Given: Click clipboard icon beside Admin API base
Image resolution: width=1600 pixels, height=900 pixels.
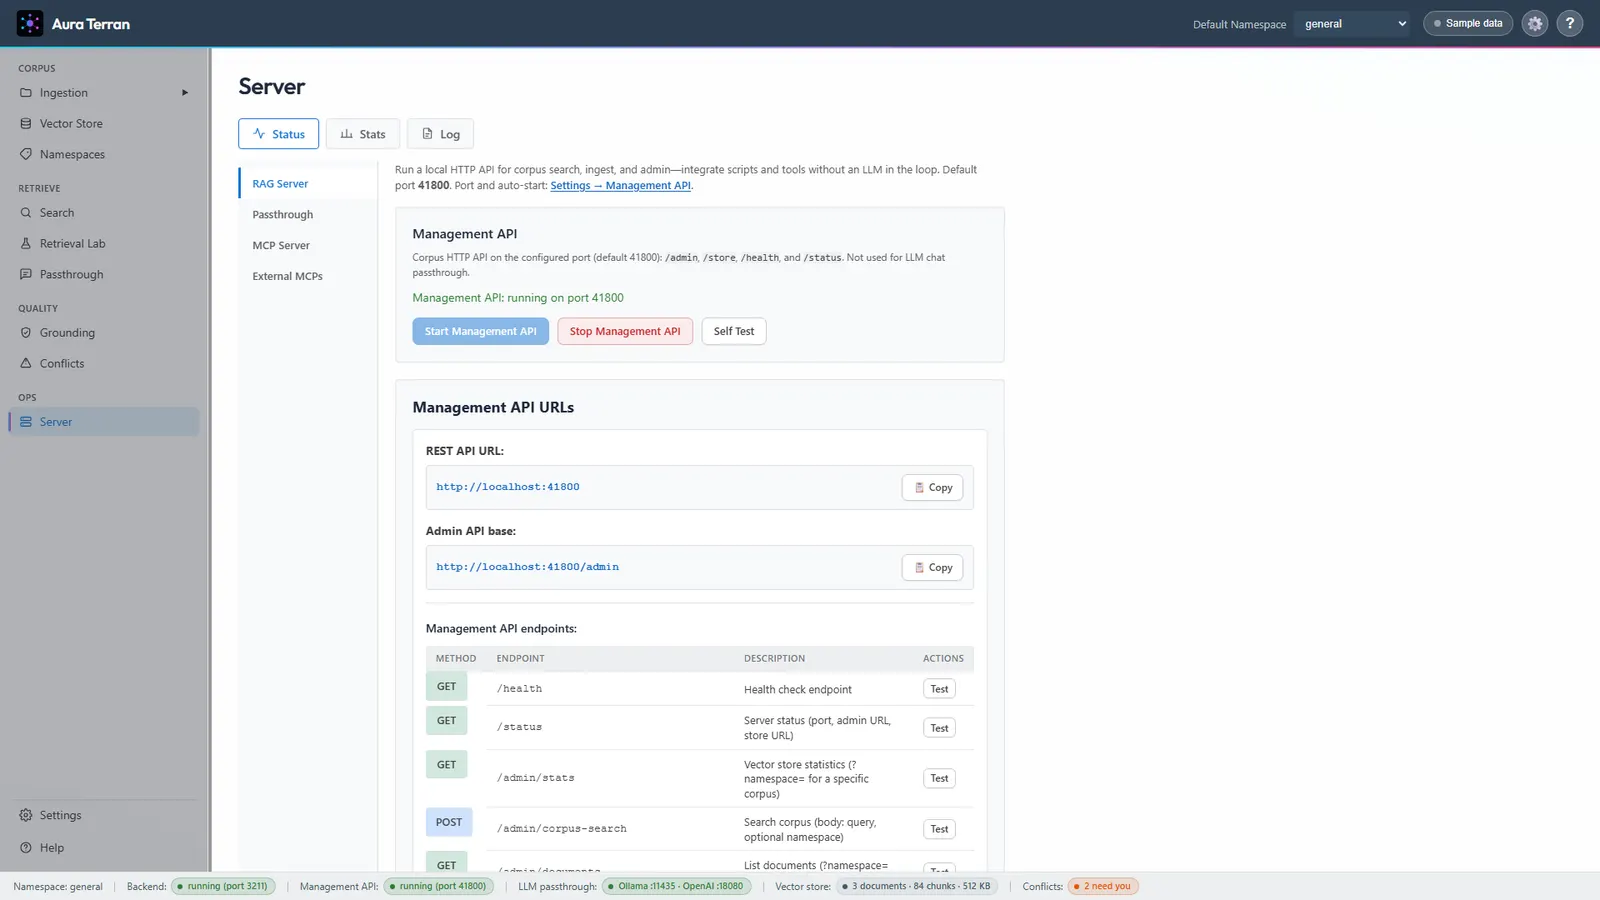Looking at the screenshot, I should pyautogui.click(x=919, y=568).
